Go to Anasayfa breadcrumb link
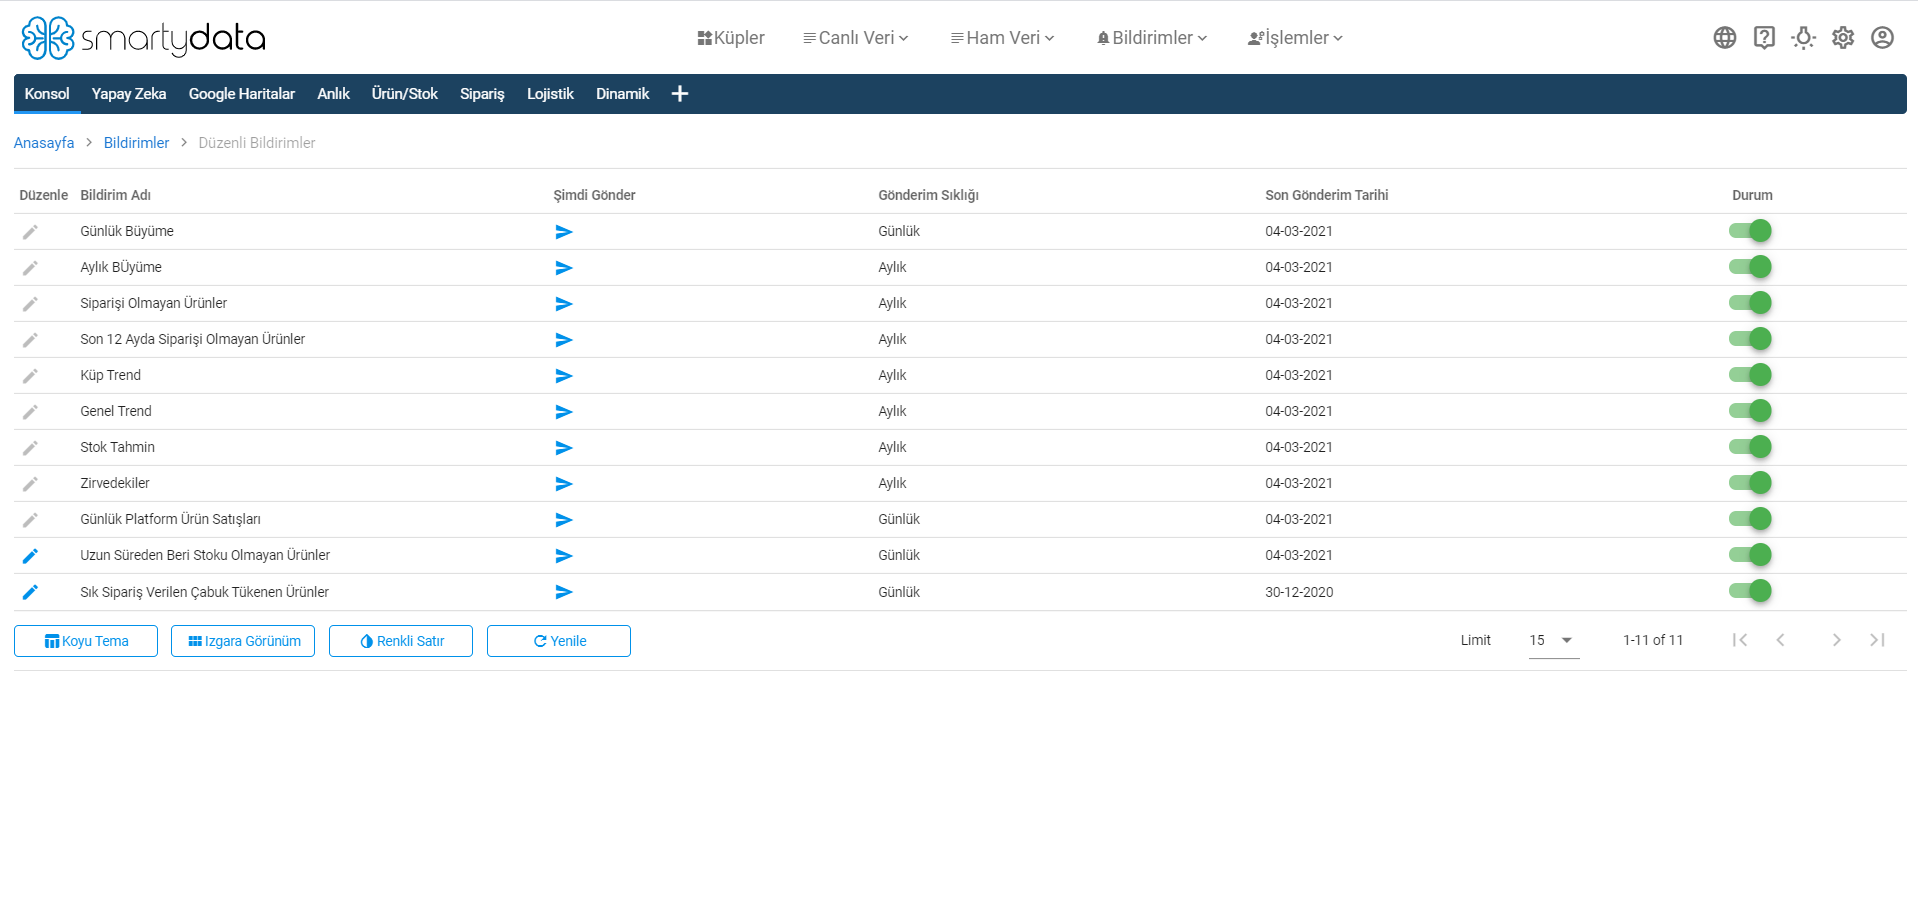Viewport: 1918px width, 917px height. point(44,143)
